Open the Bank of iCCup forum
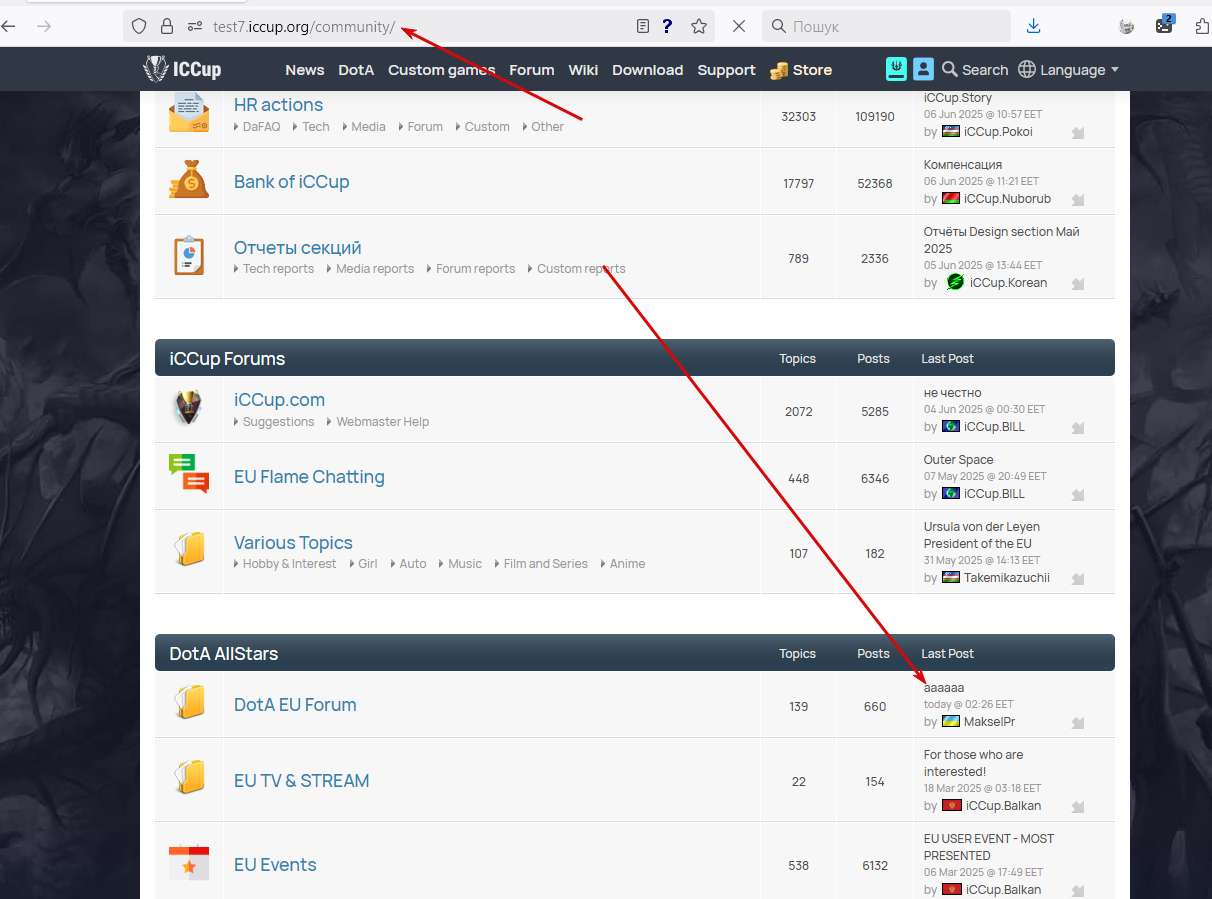Image resolution: width=1212 pixels, height=899 pixels. coord(291,182)
